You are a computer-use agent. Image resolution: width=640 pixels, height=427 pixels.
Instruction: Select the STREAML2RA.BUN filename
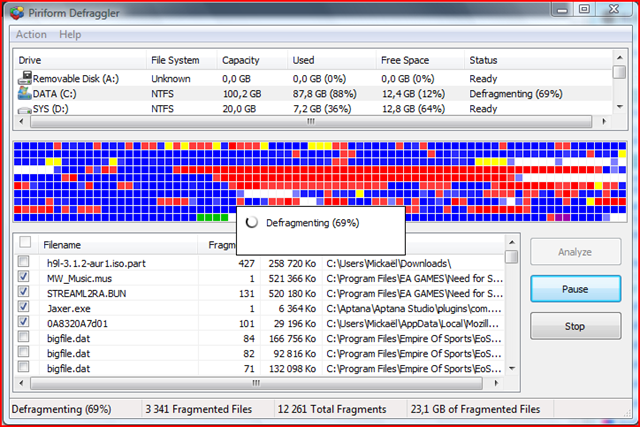click(x=87, y=294)
